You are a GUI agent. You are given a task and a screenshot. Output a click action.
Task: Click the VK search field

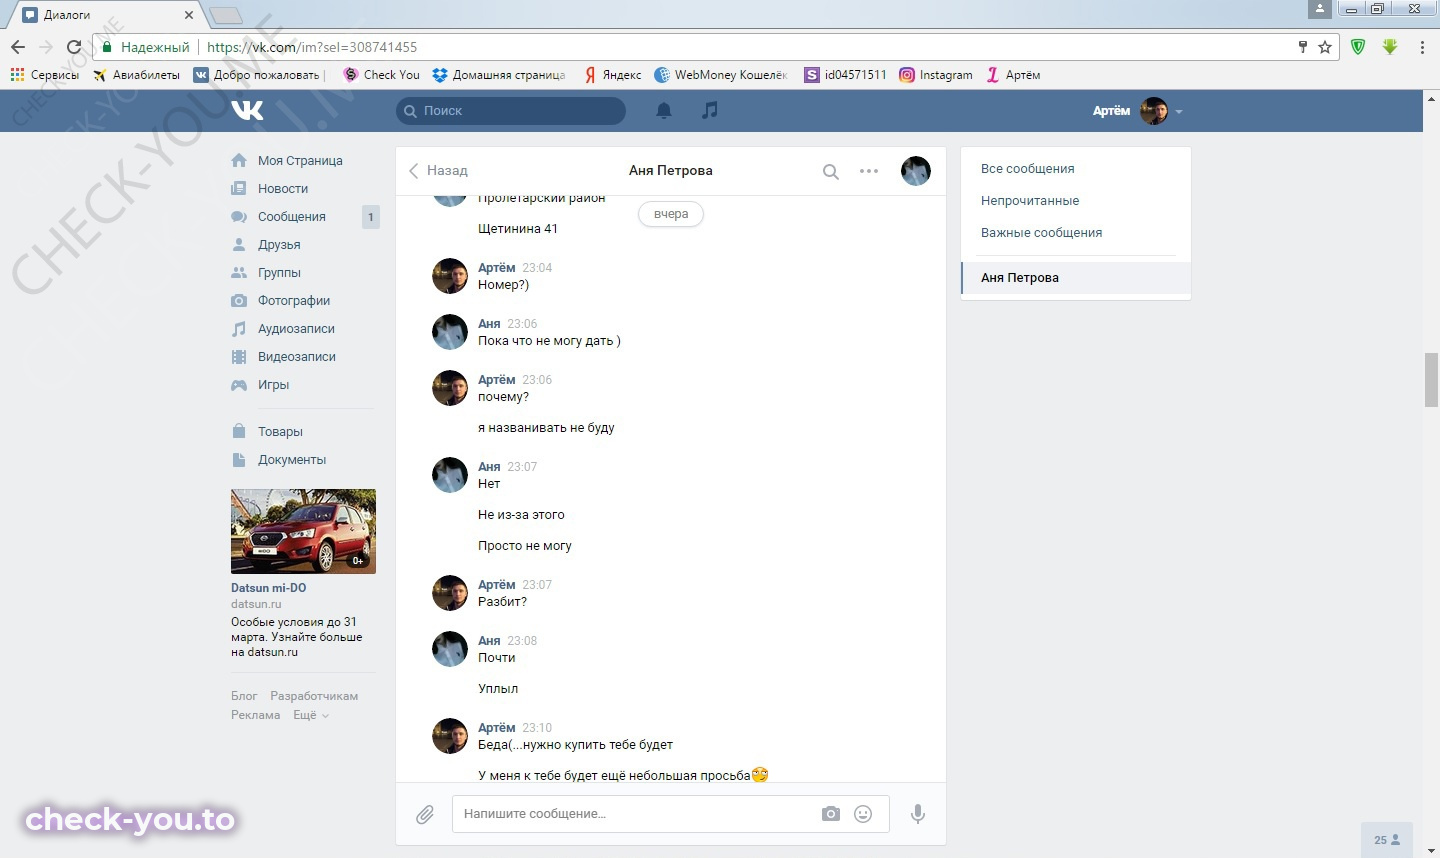[x=511, y=111]
